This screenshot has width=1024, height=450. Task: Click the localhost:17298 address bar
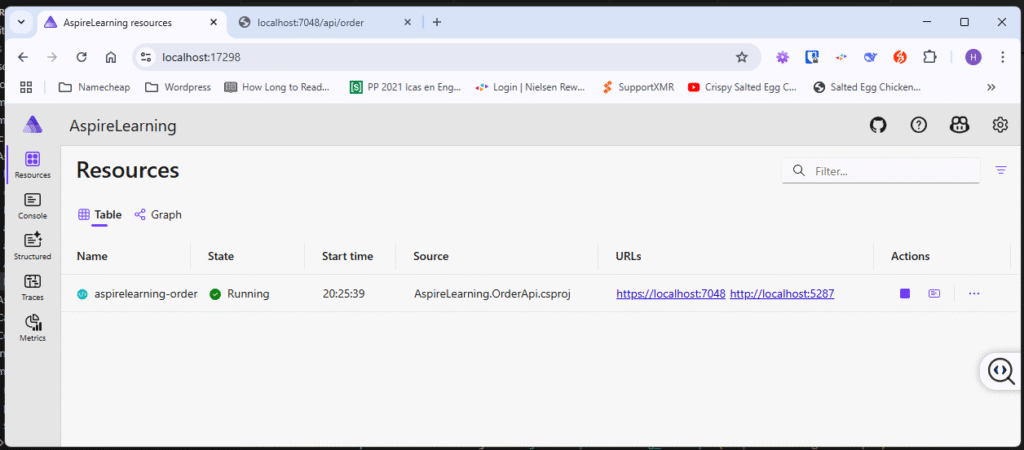point(446,57)
